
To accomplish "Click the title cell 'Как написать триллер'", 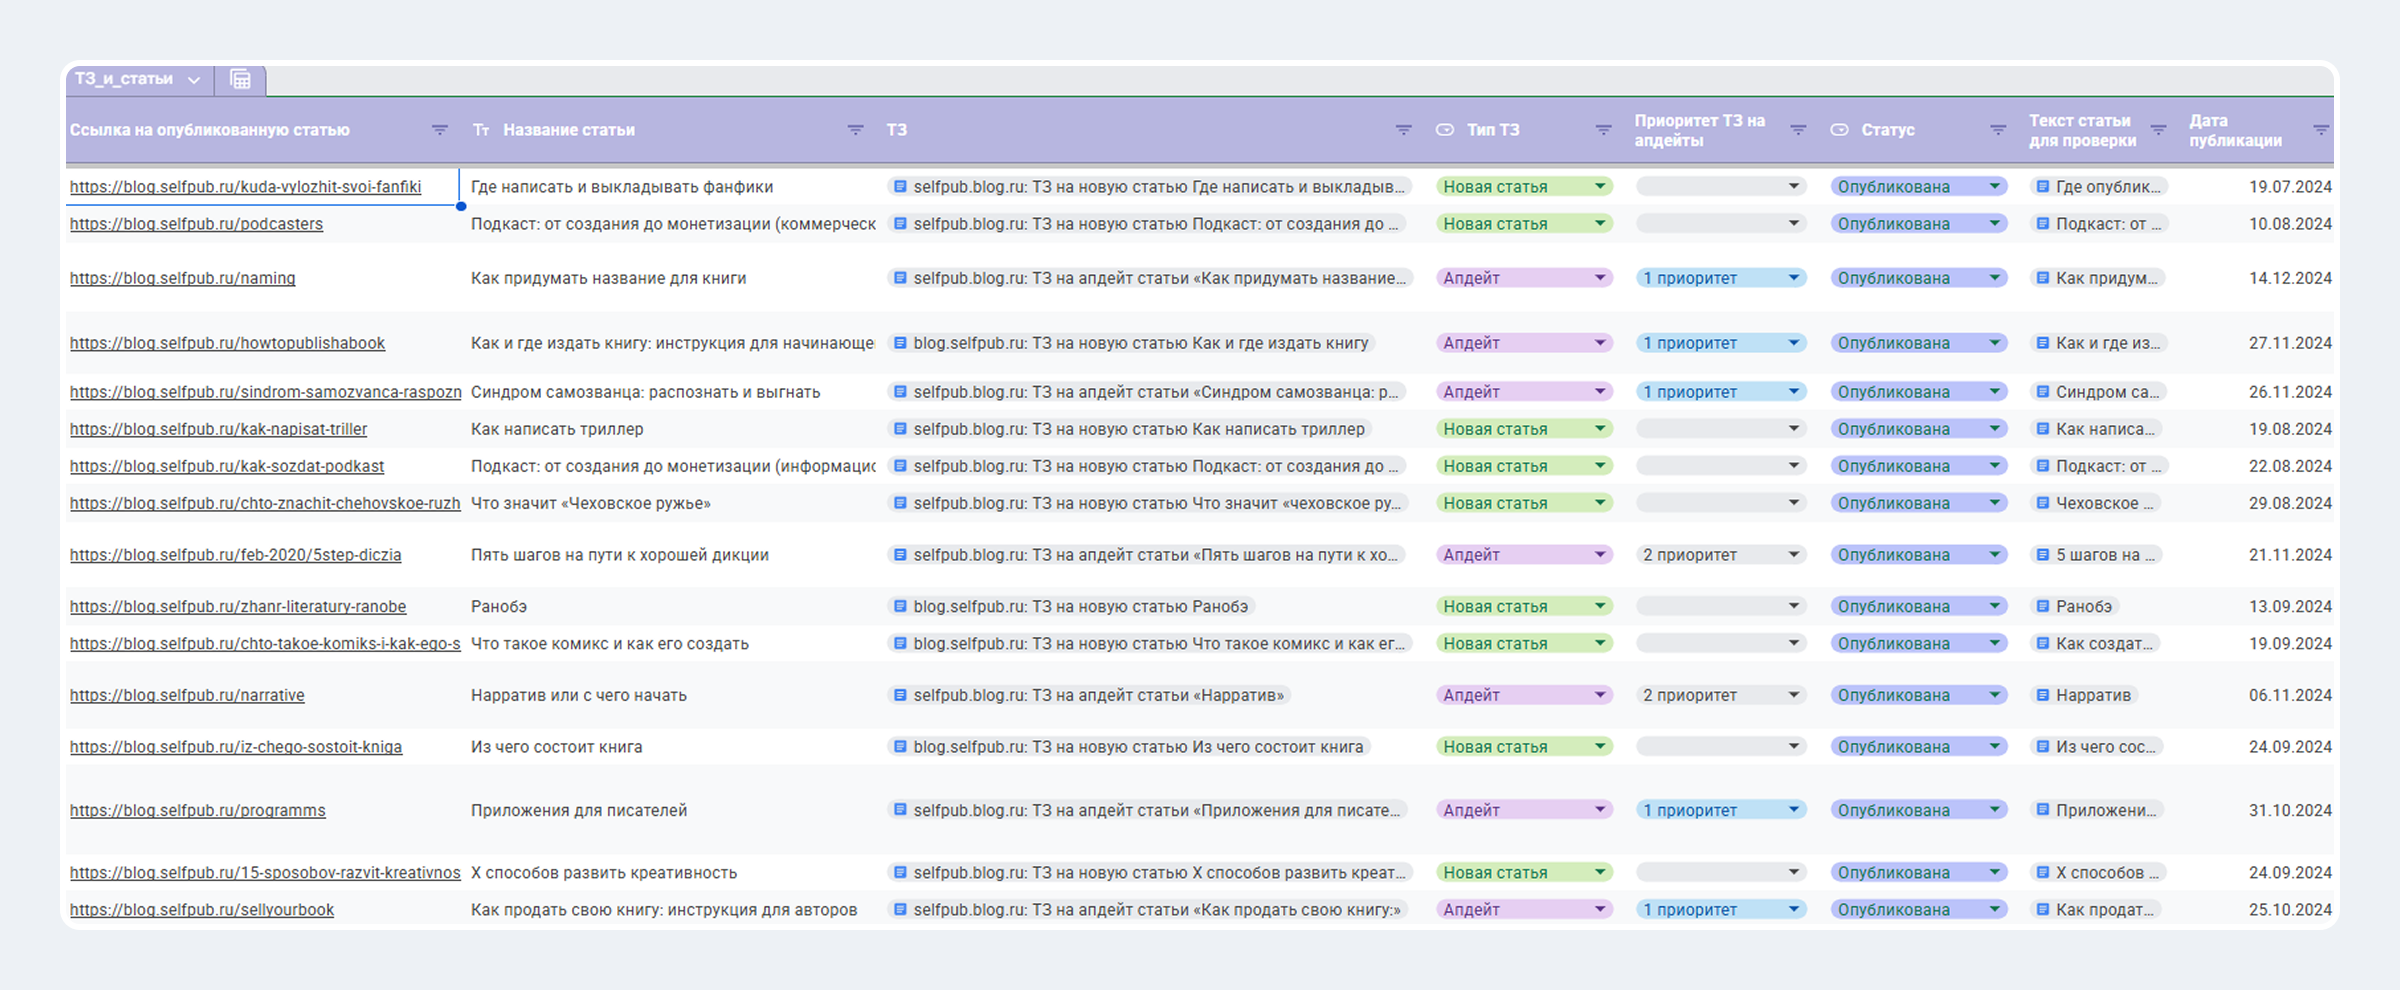I will pyautogui.click(x=557, y=429).
